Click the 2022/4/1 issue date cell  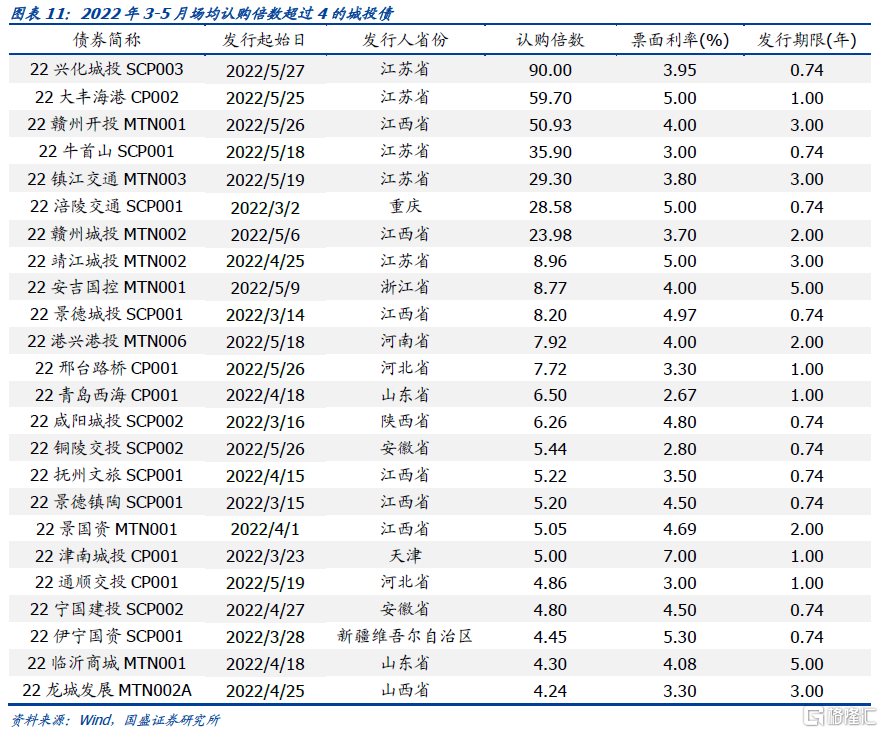coord(264,528)
